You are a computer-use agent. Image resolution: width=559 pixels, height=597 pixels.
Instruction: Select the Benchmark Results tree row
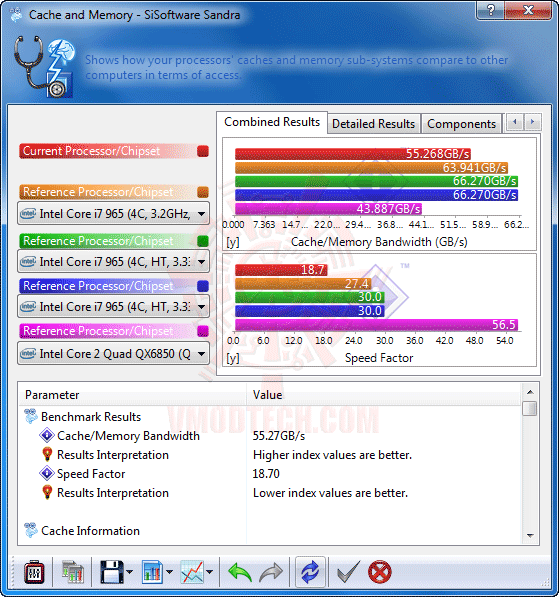[91, 417]
